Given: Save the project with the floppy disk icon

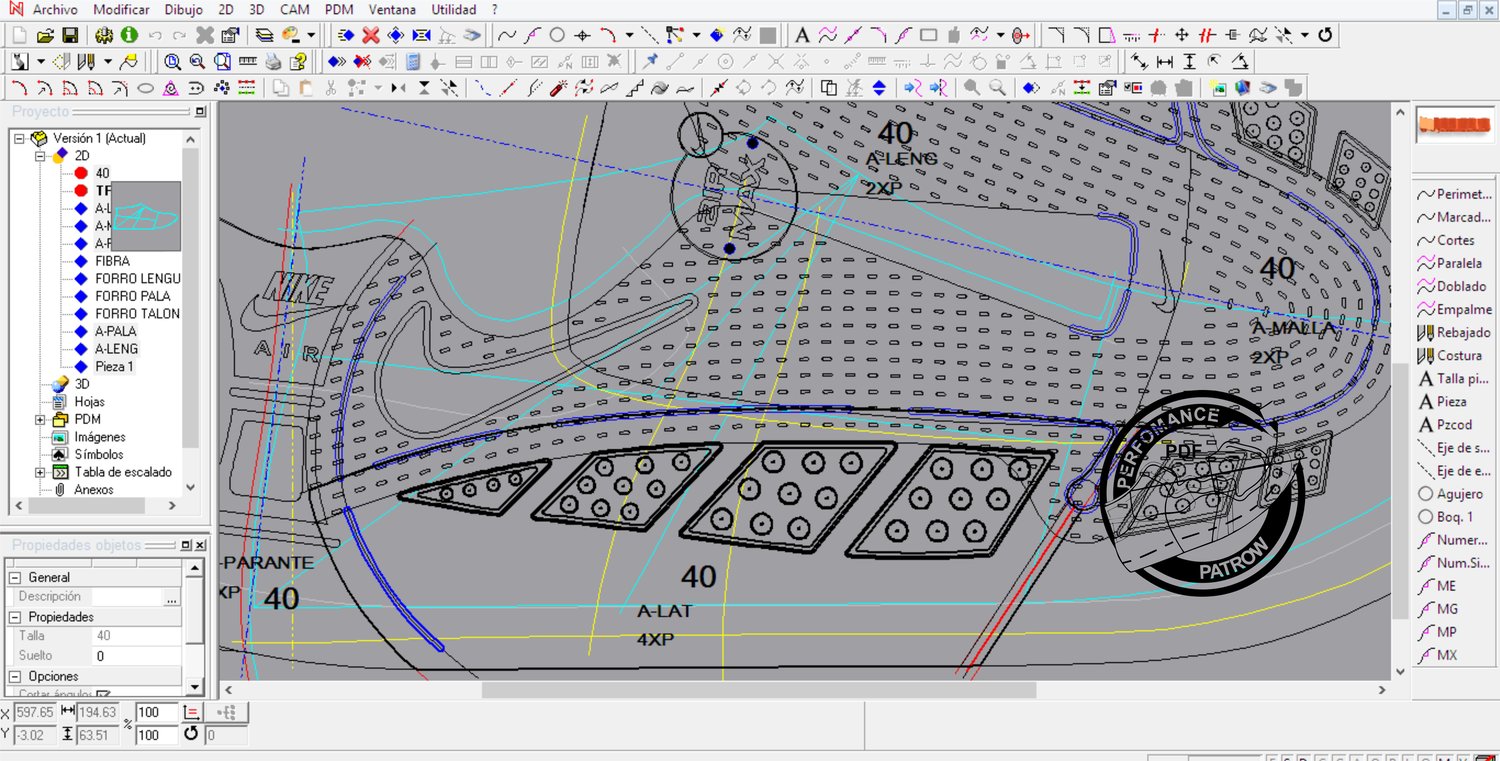Looking at the screenshot, I should (x=70, y=35).
